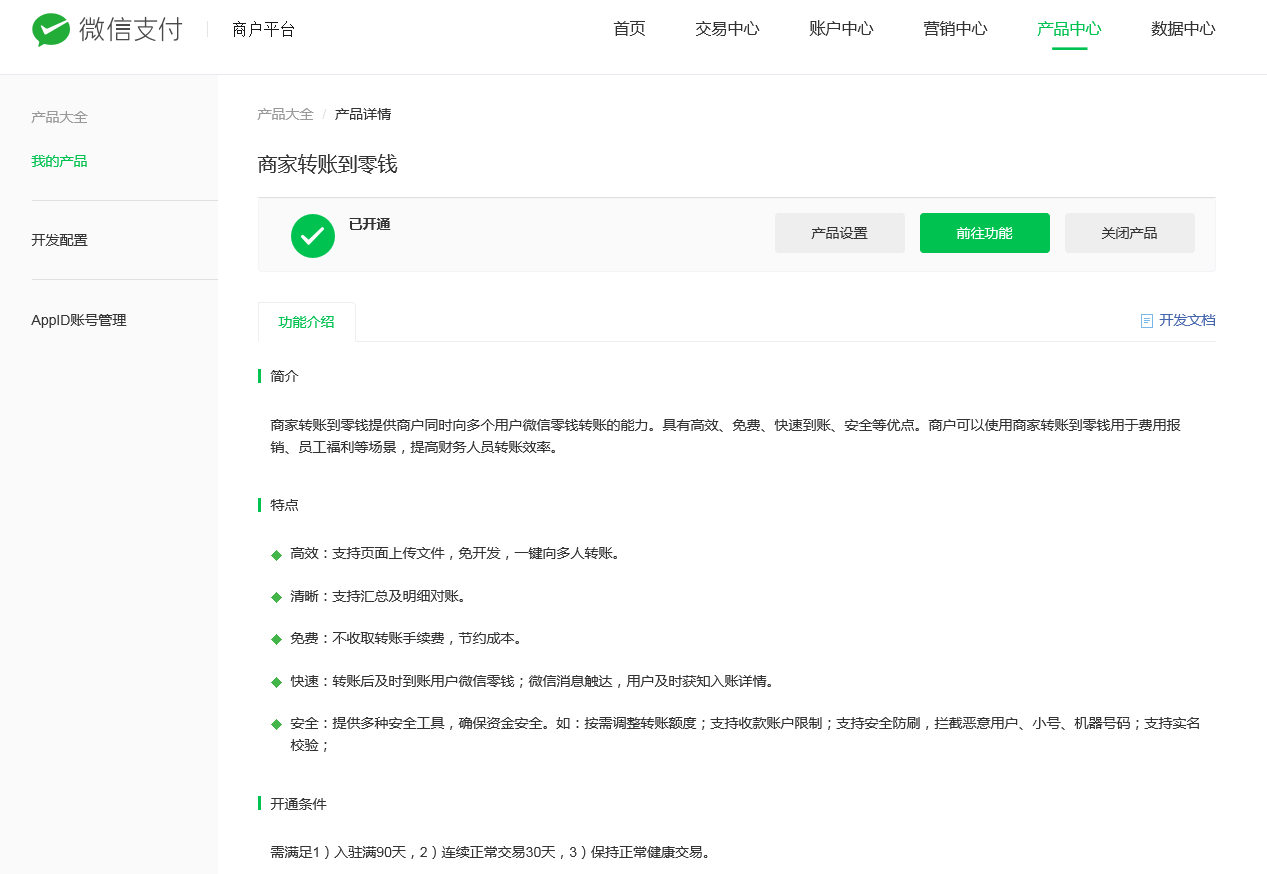Open AppID账号管理 in the sidebar

(79, 320)
